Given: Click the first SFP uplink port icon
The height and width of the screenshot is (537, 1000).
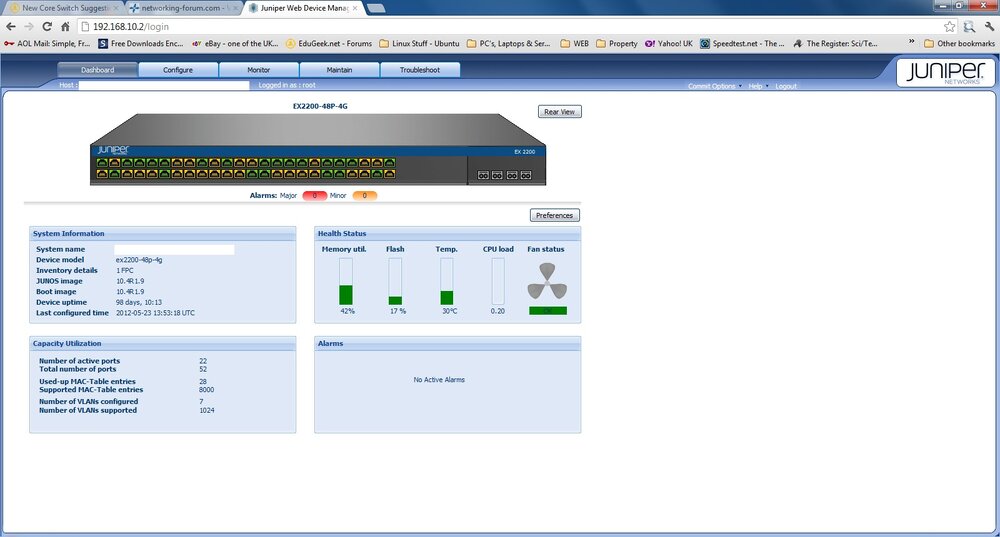Looking at the screenshot, I should (483, 175).
